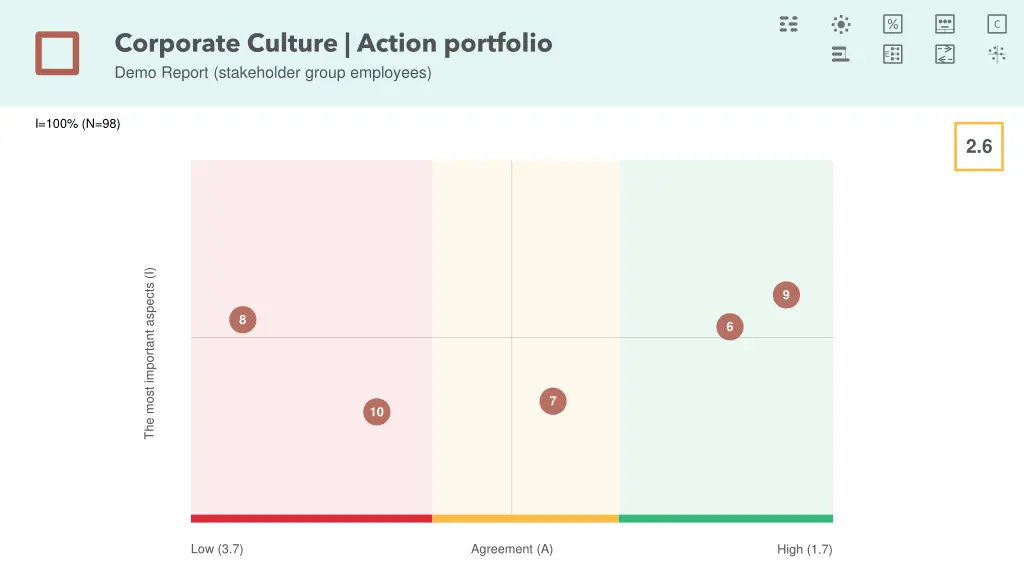Viewport: 1024px width, 576px height.
Task: Click the red low-agreement bar segment
Action: point(311,518)
